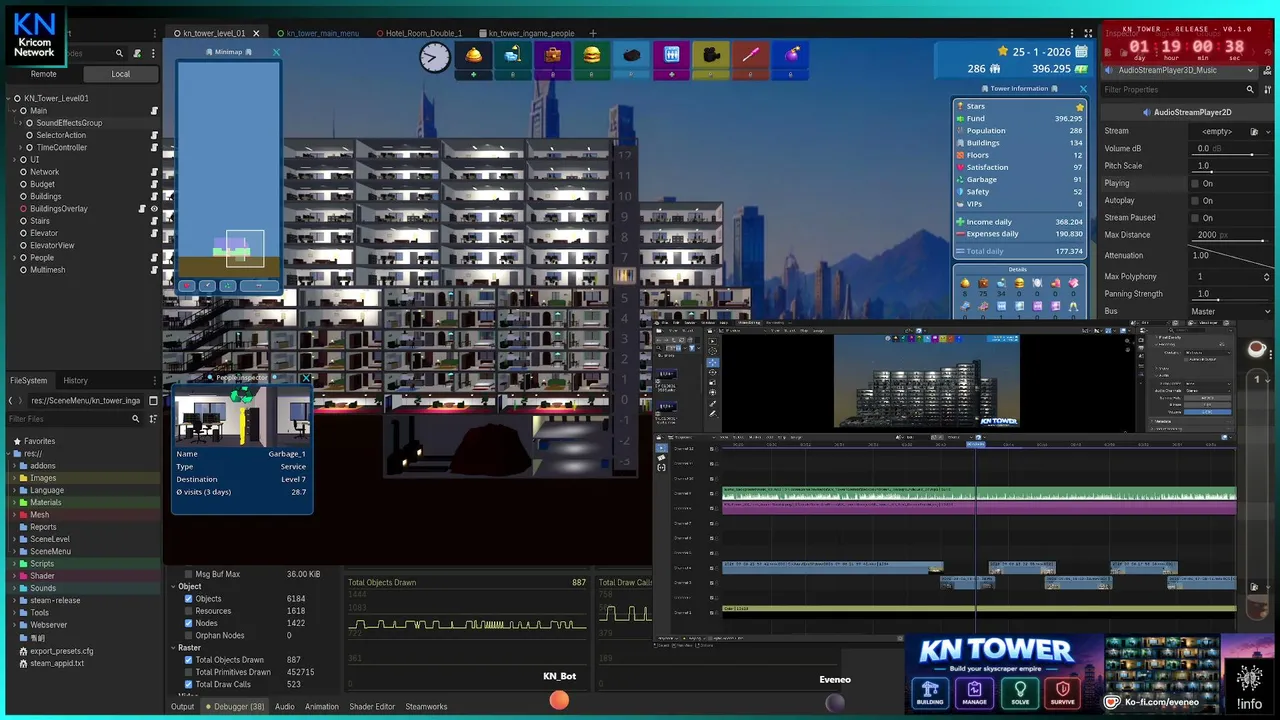Click the script icon on Network node
1280x720 pixels.
tap(154, 172)
